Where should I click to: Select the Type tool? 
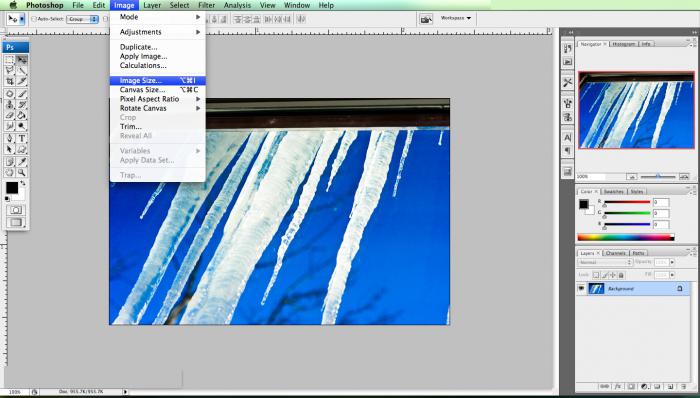point(21,139)
